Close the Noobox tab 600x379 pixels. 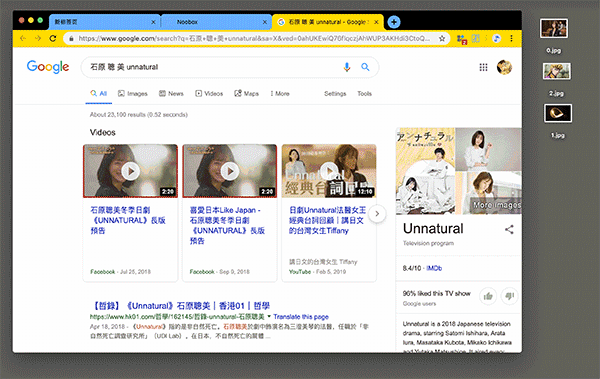click(264, 22)
